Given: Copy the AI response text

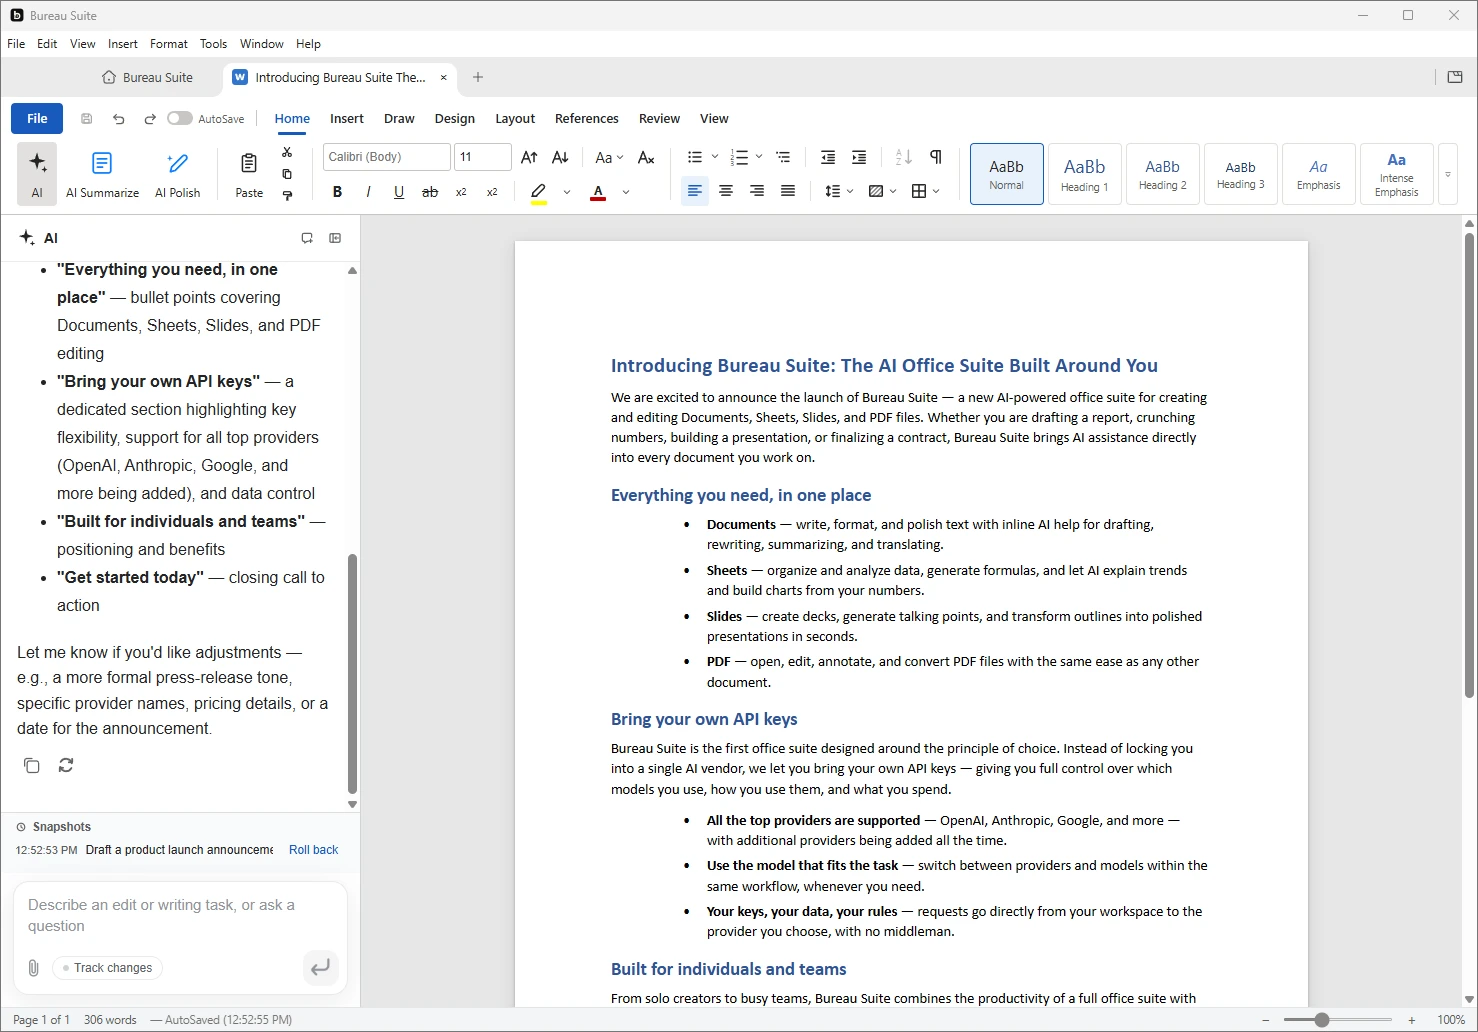Looking at the screenshot, I should [x=32, y=765].
